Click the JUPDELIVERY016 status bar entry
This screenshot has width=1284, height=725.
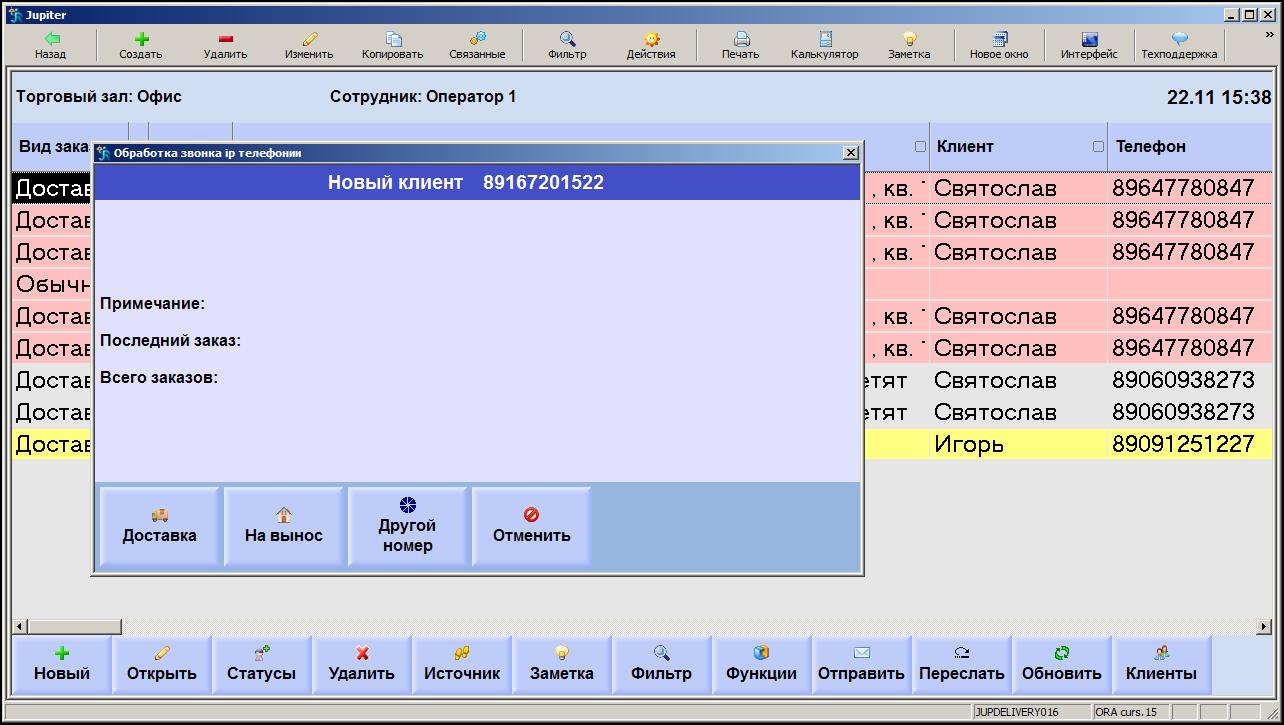(x=1031, y=712)
